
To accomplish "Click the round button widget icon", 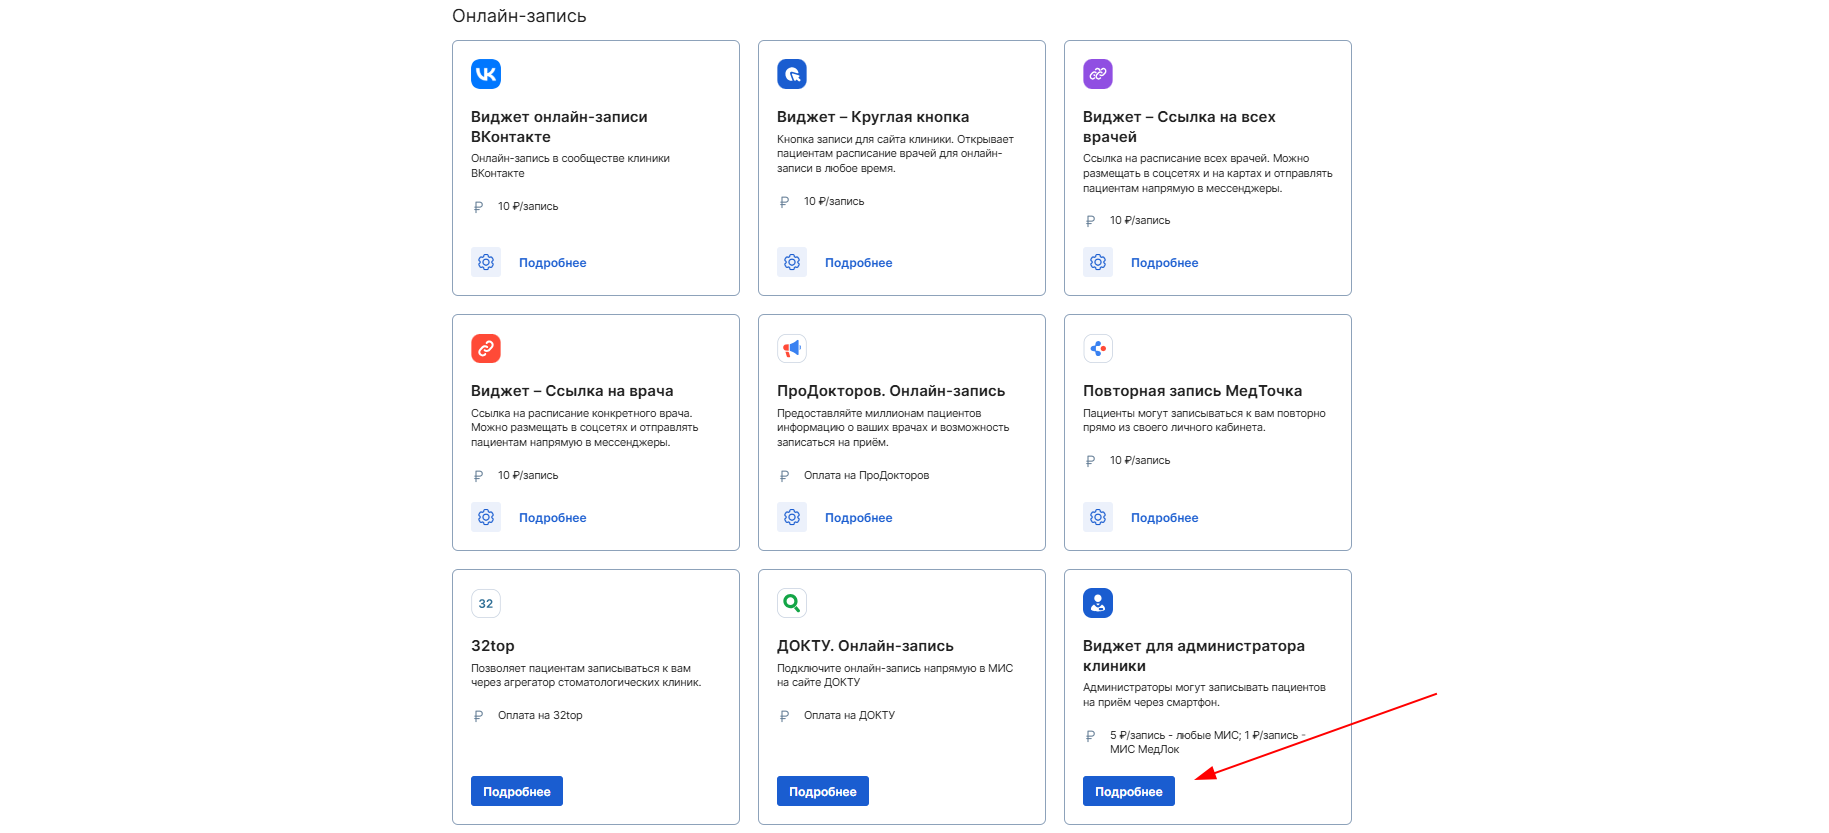I will tap(792, 74).
